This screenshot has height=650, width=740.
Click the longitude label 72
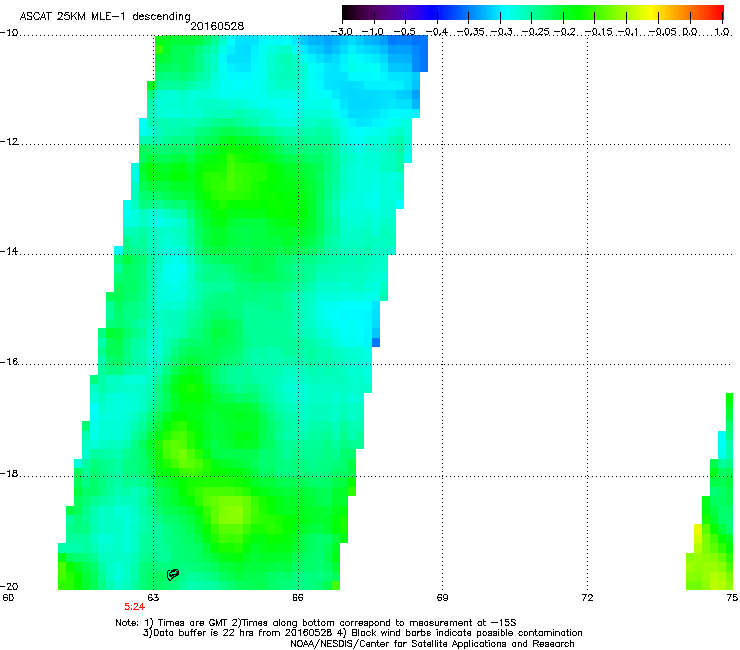click(x=587, y=598)
